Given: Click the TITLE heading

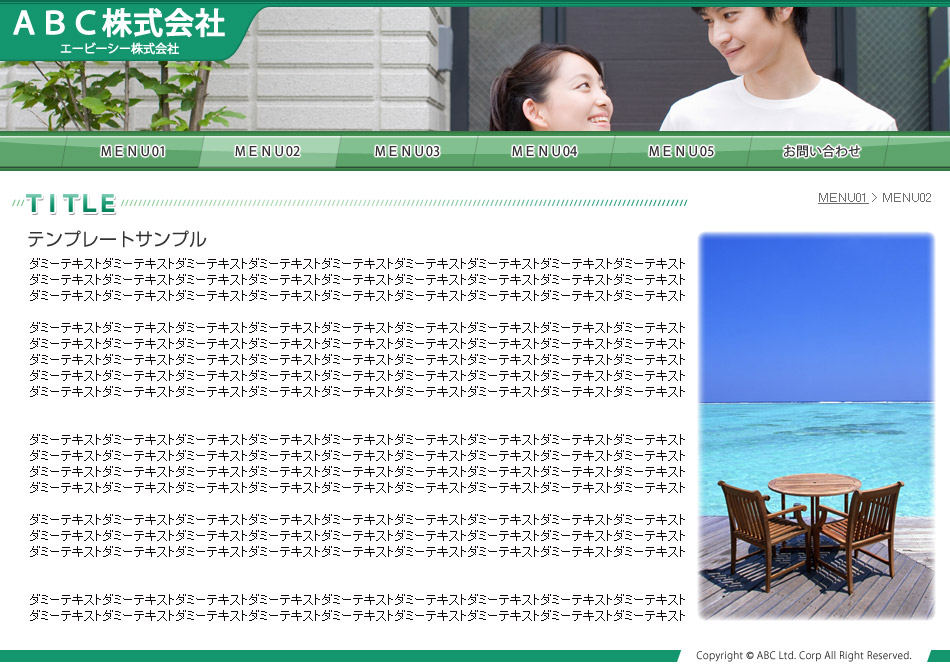Looking at the screenshot, I should [x=71, y=204].
